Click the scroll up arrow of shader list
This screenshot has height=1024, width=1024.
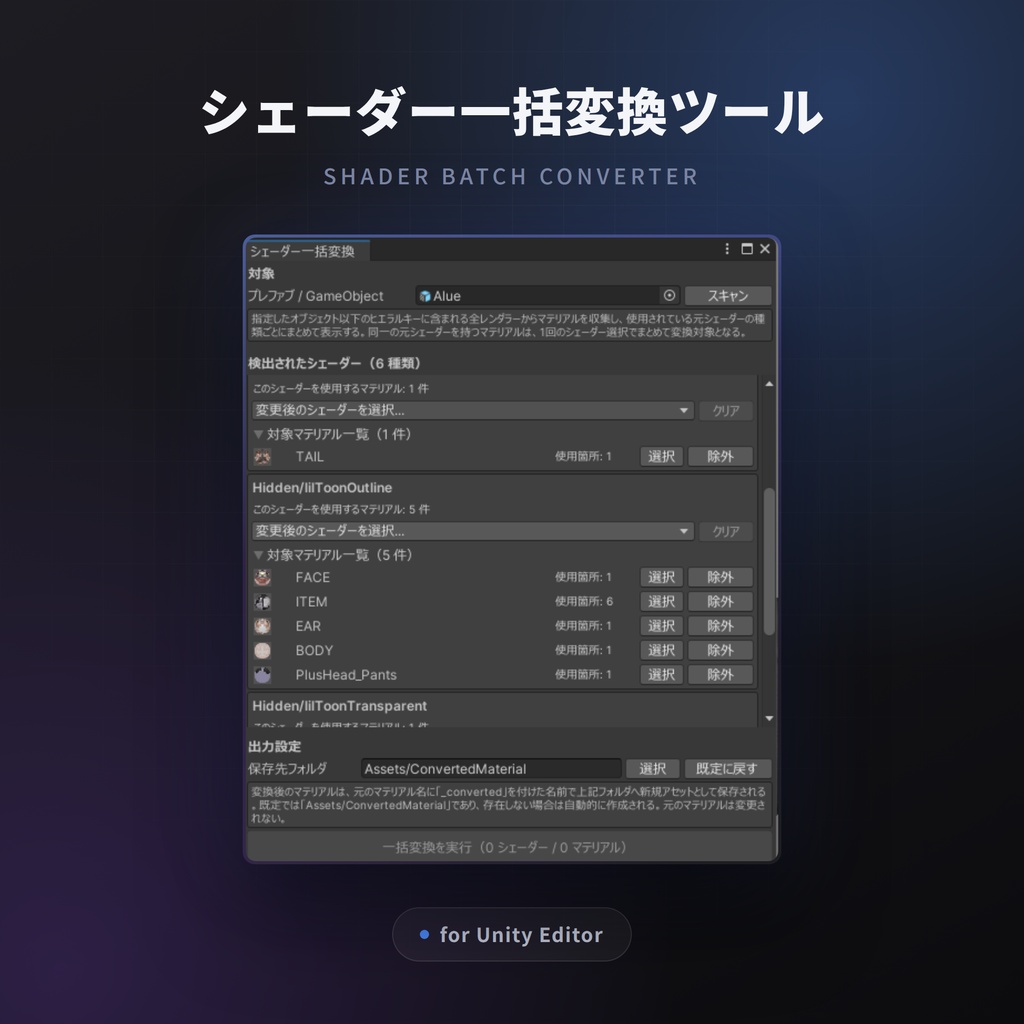tap(769, 384)
